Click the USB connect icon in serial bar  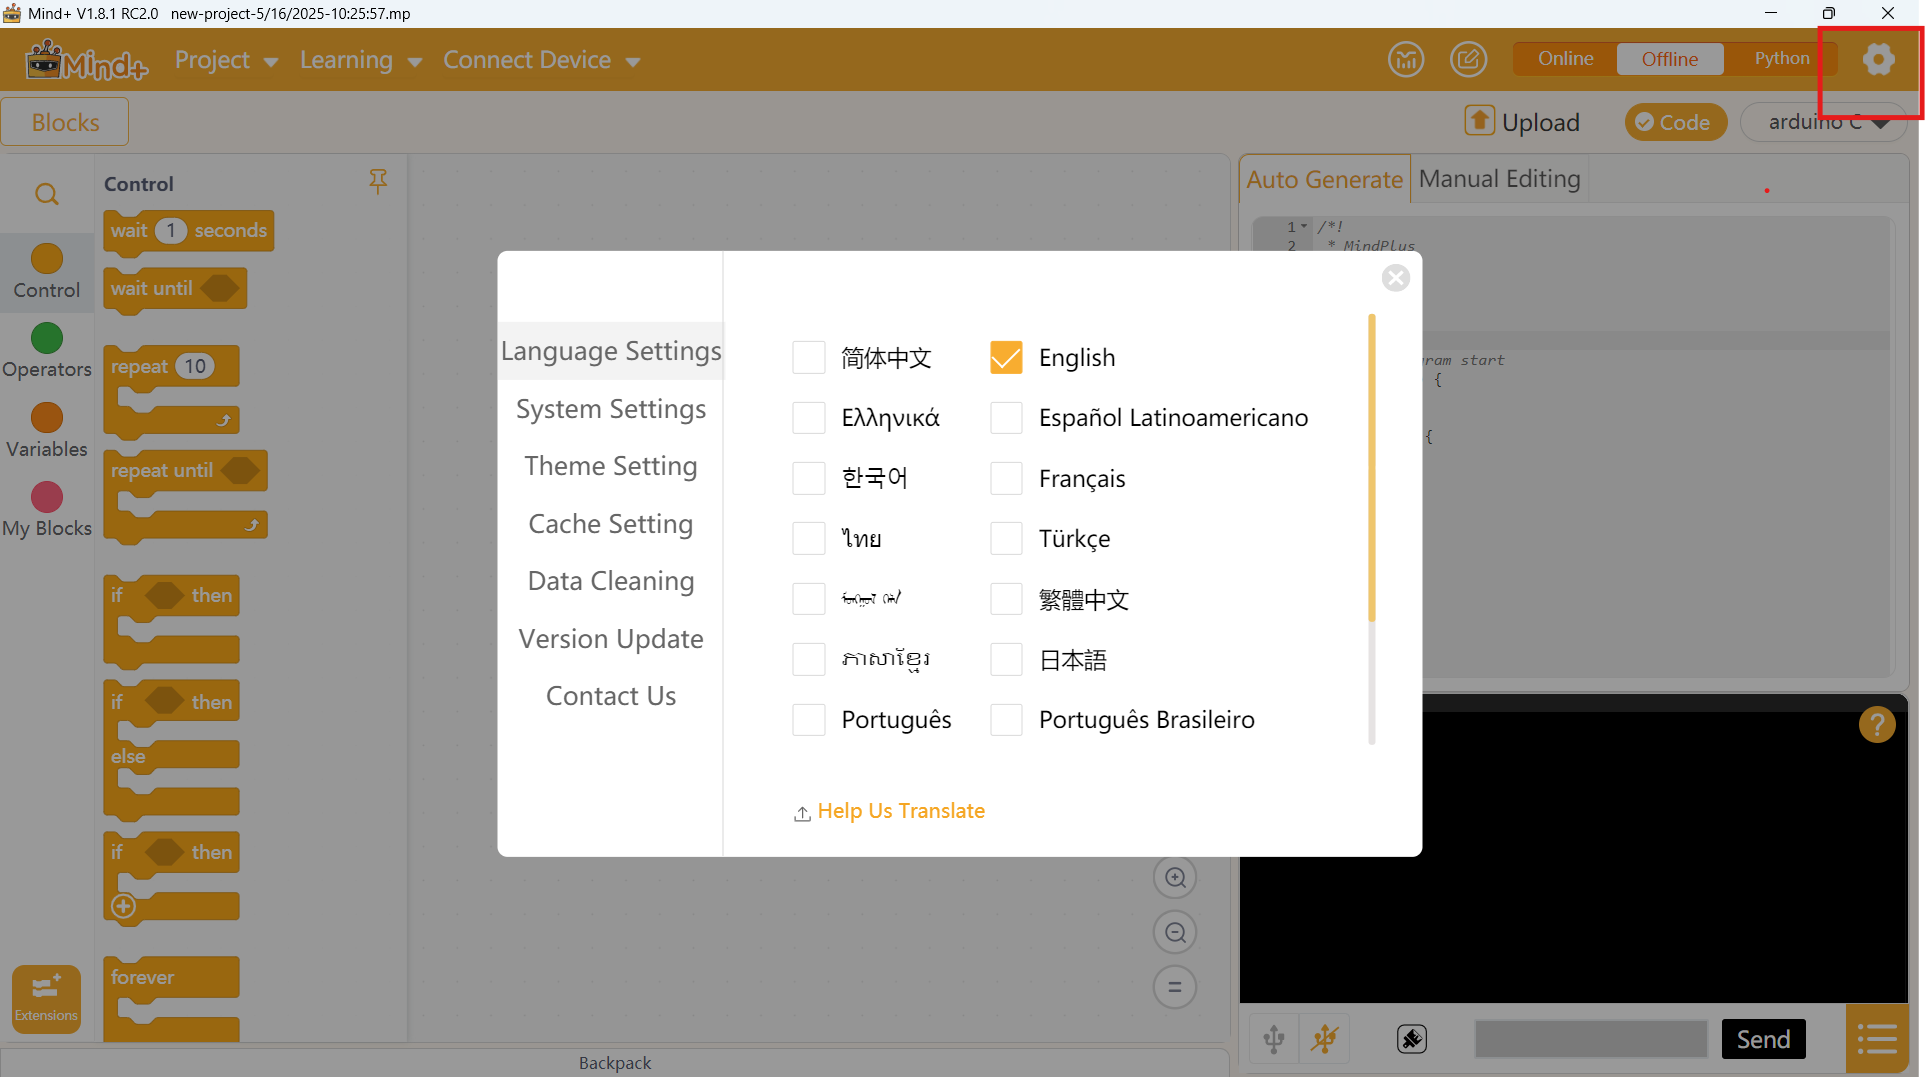(x=1274, y=1040)
